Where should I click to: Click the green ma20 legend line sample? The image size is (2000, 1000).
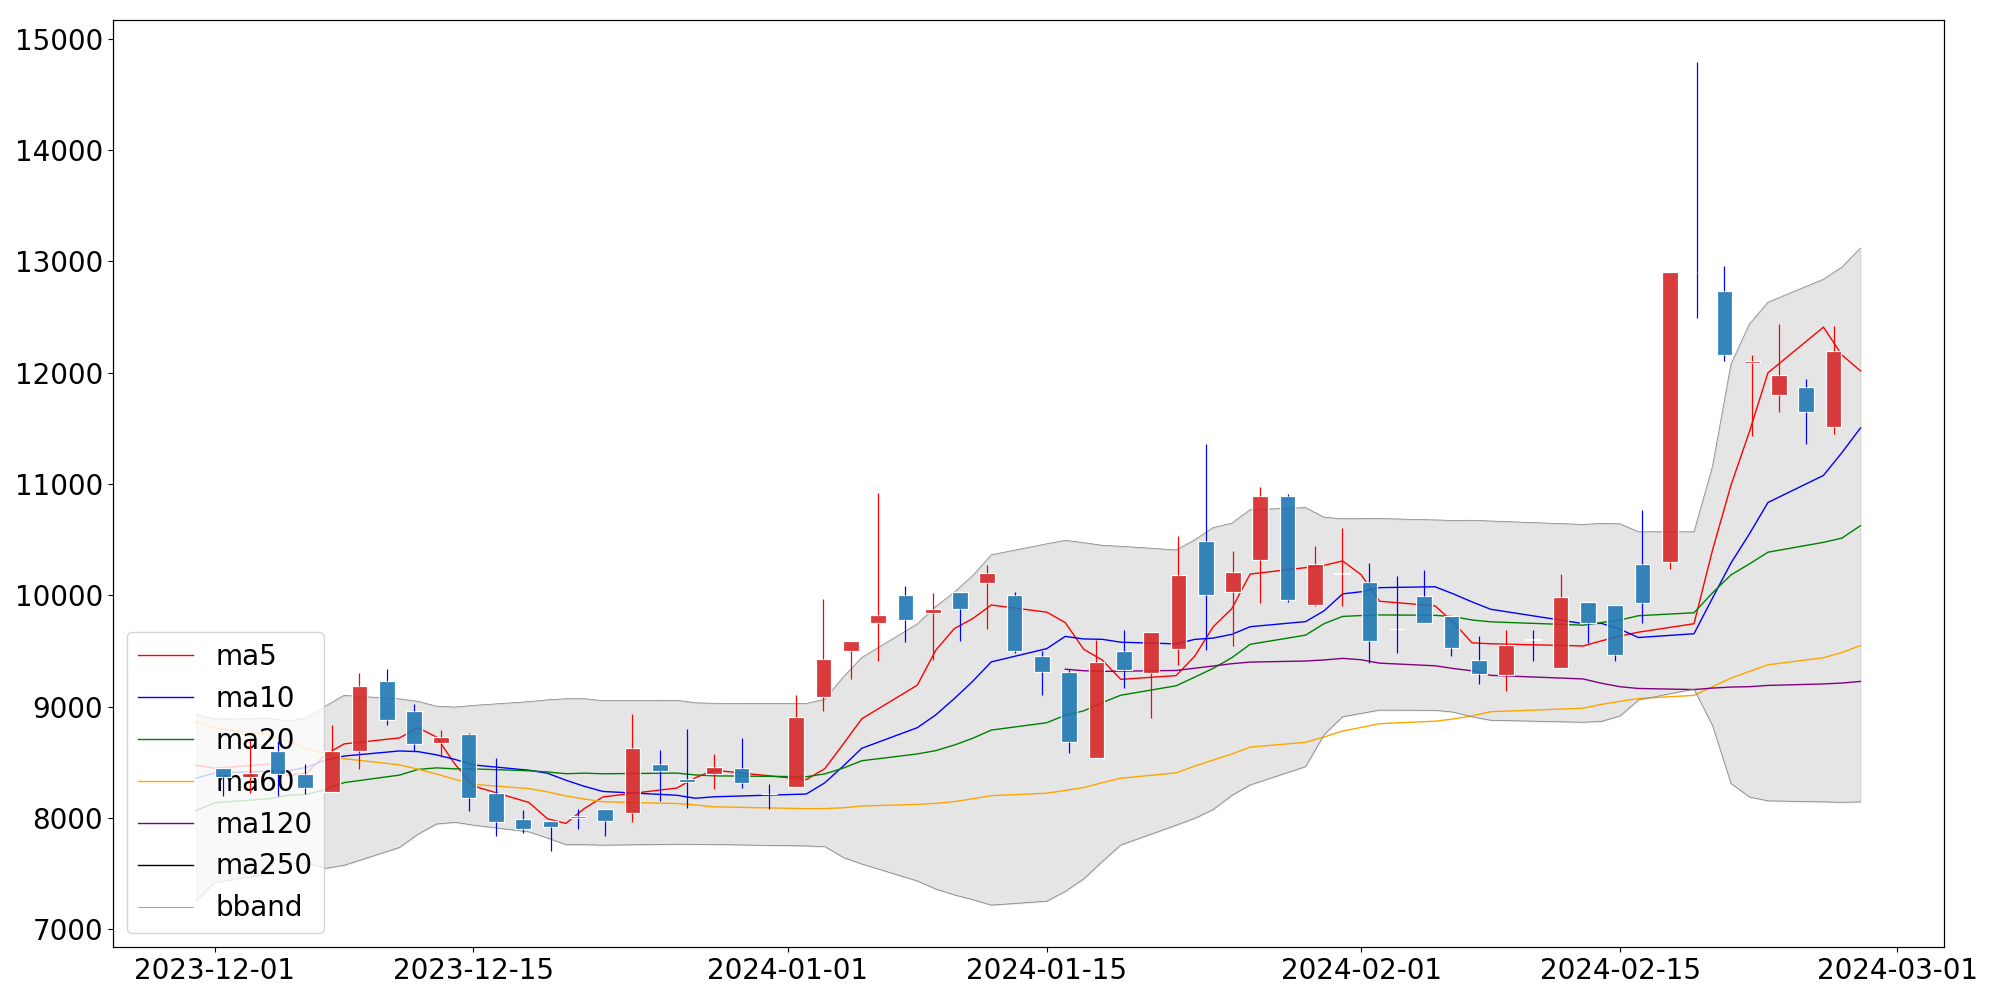tap(166, 740)
